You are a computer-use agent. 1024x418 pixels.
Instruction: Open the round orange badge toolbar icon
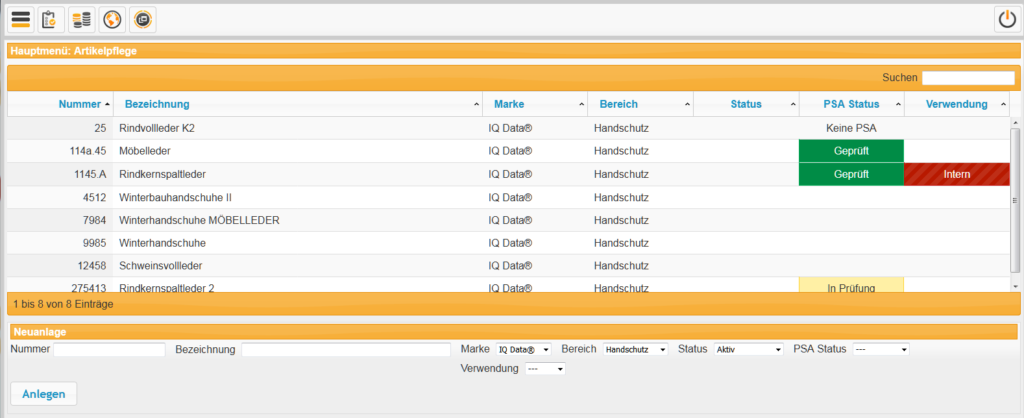click(x=143, y=20)
